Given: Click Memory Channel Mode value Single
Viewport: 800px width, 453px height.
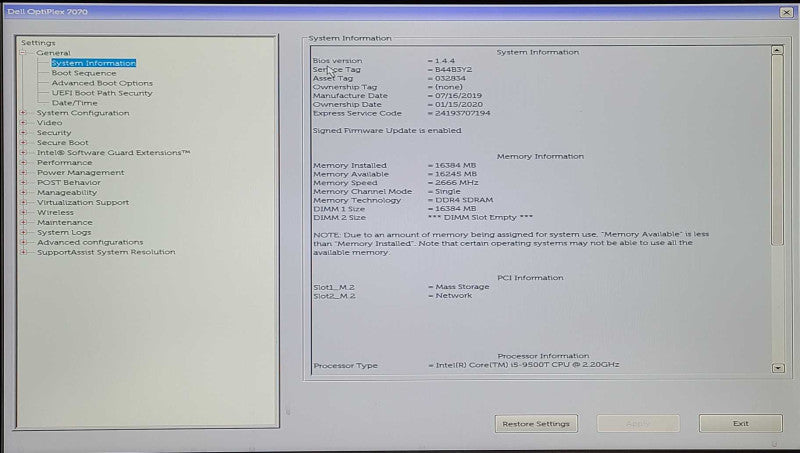Looking at the screenshot, I should point(447,191).
